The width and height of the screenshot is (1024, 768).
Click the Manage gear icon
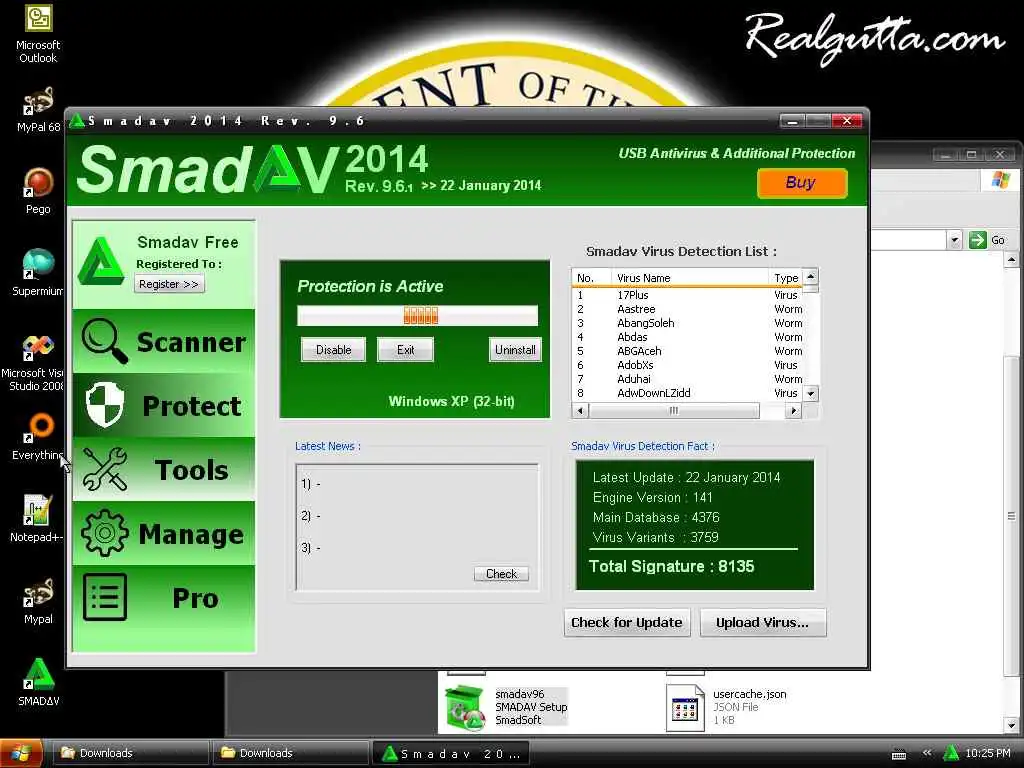point(104,533)
